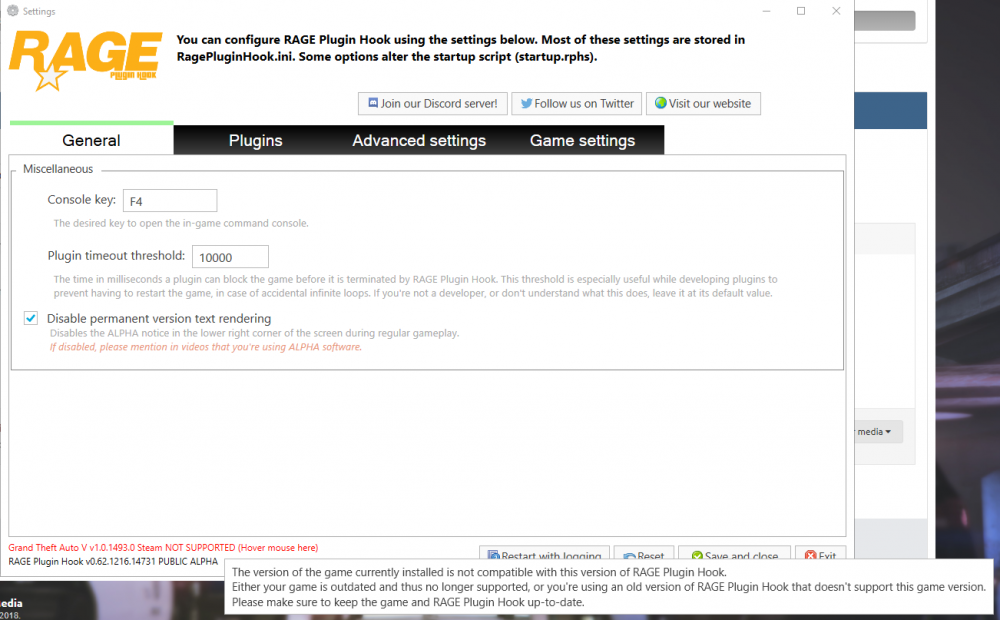Image resolution: width=1000 pixels, height=620 pixels.
Task: Select the General tab
Action: tap(90, 140)
